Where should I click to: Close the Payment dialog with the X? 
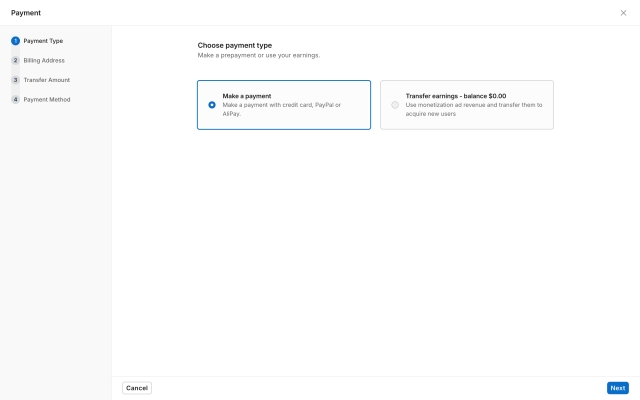[x=623, y=13]
